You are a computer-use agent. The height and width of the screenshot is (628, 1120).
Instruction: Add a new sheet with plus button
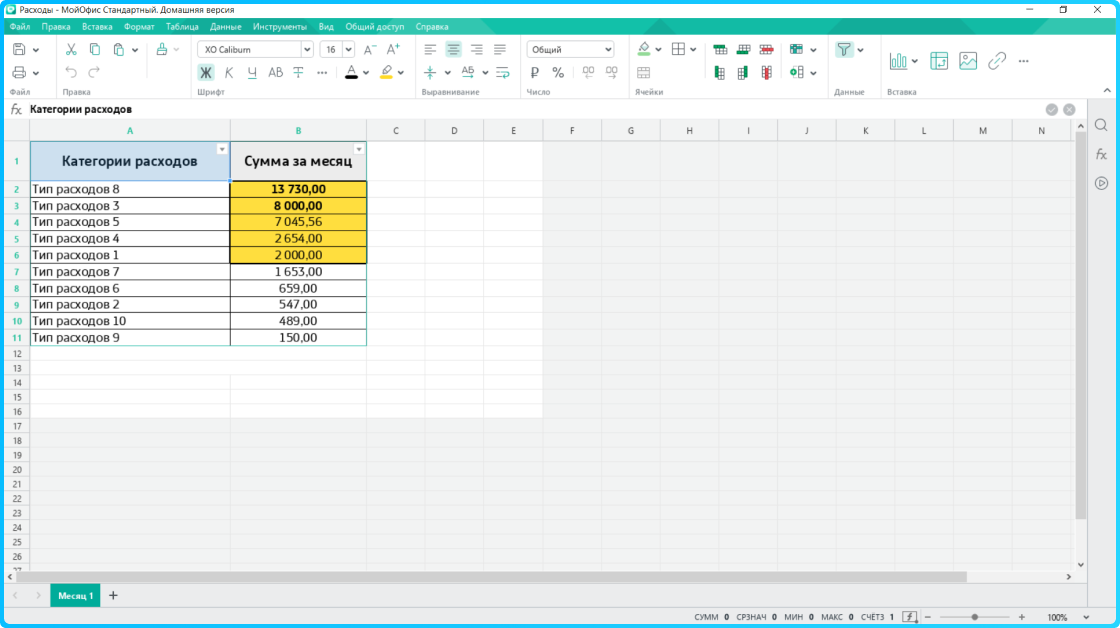tap(113, 596)
